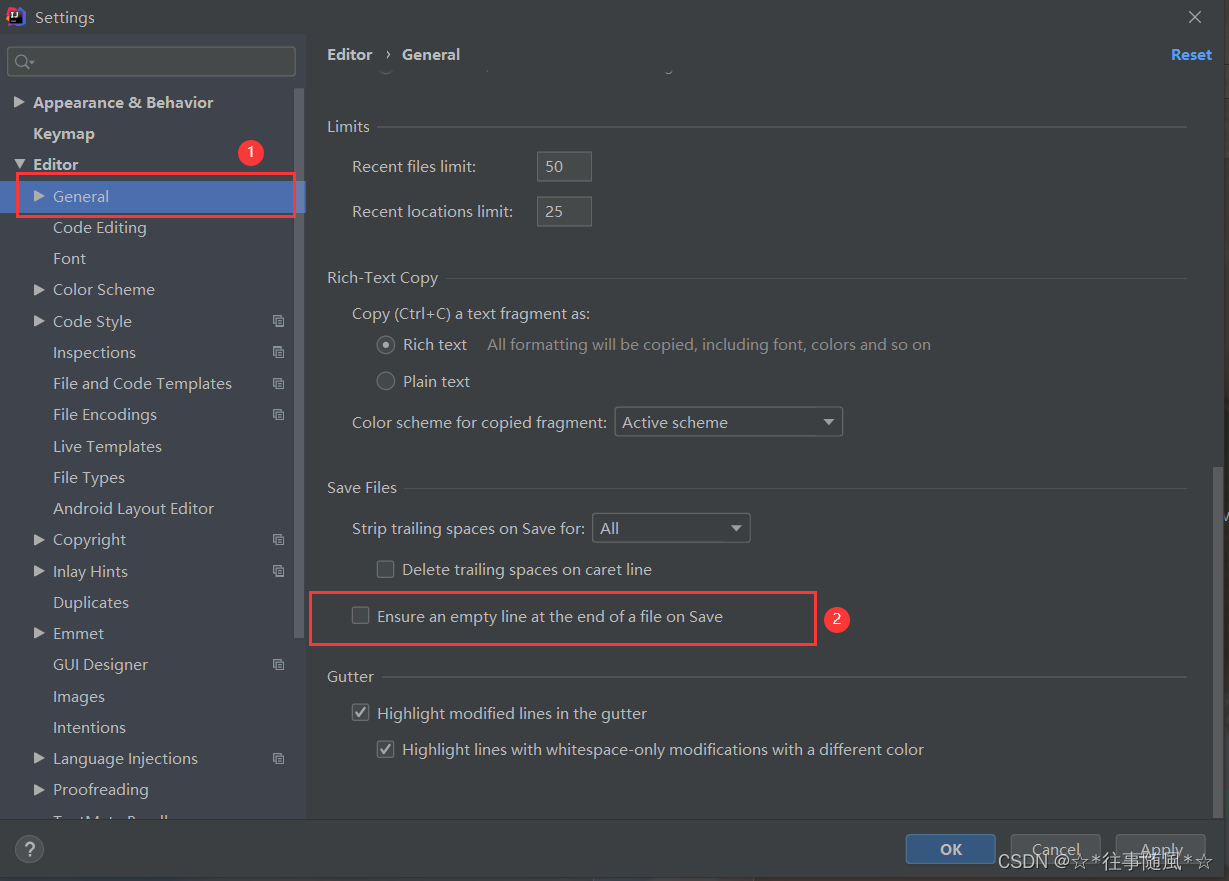Screen dimensions: 1229x881
Task: Select the Rich text radio button
Action: tap(386, 344)
